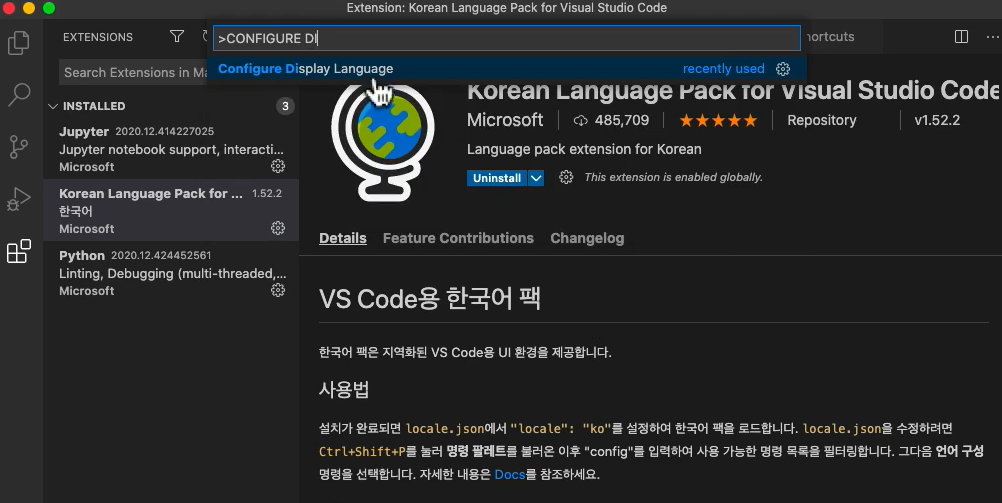Click the Microsoft publisher name
The image size is (1002, 503).
coord(505,120)
